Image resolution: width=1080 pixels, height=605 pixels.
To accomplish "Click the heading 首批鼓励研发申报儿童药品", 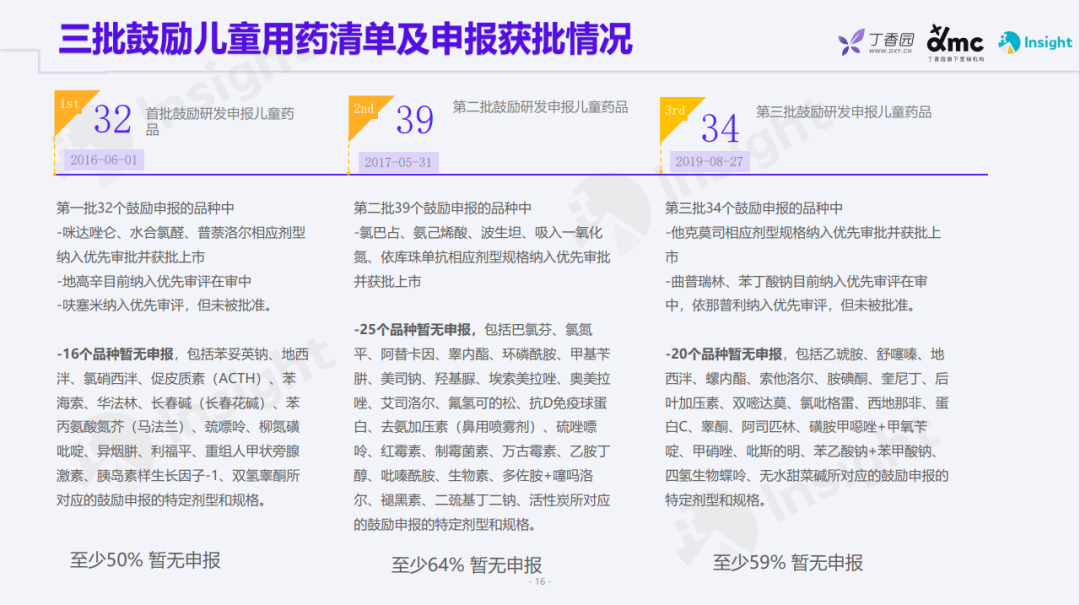I will coord(220,121).
